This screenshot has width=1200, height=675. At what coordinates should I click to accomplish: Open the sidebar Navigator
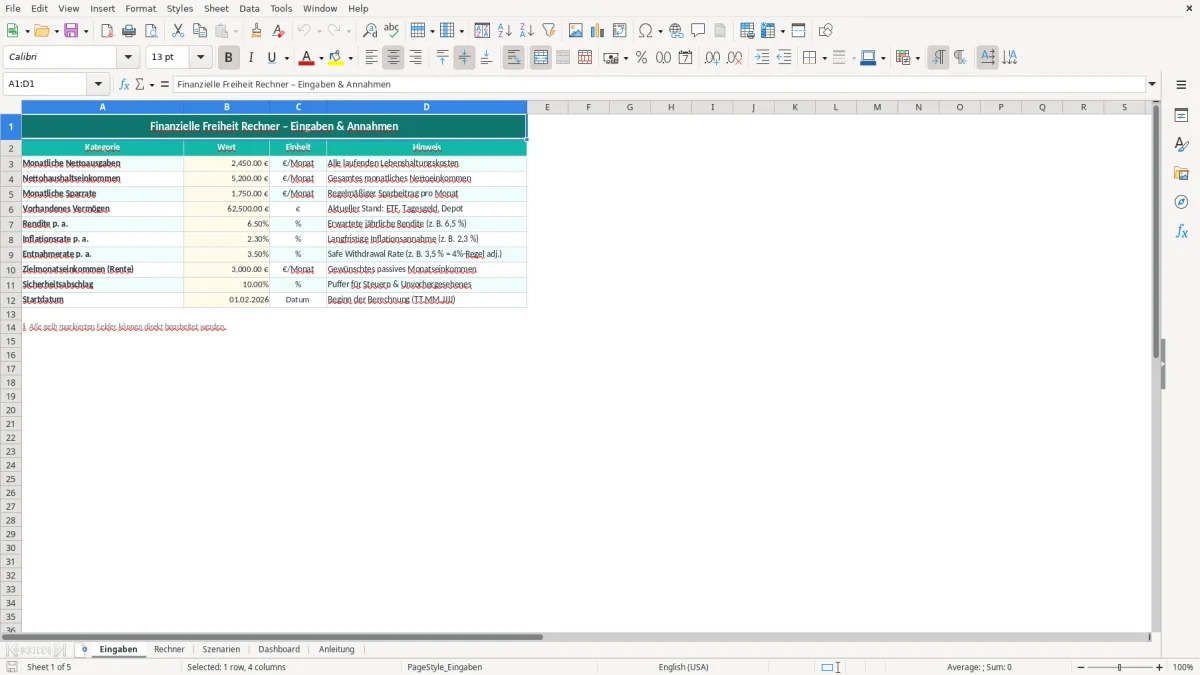coord(1181,203)
